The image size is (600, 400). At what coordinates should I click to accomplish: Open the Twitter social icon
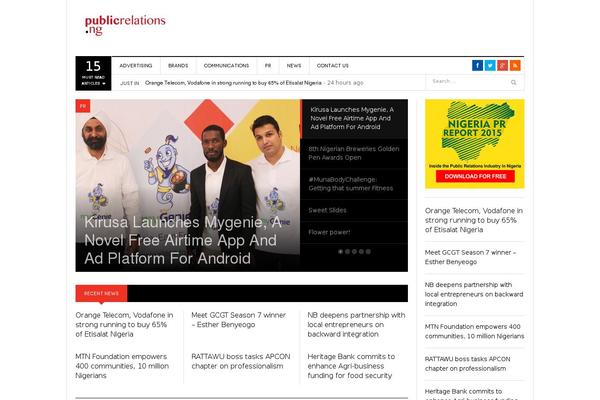tap(490, 65)
